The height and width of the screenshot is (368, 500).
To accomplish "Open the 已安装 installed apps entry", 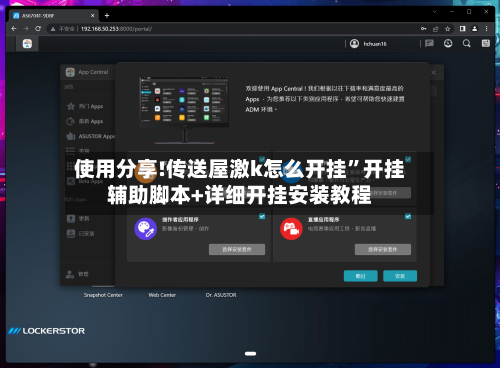I will (80, 234).
